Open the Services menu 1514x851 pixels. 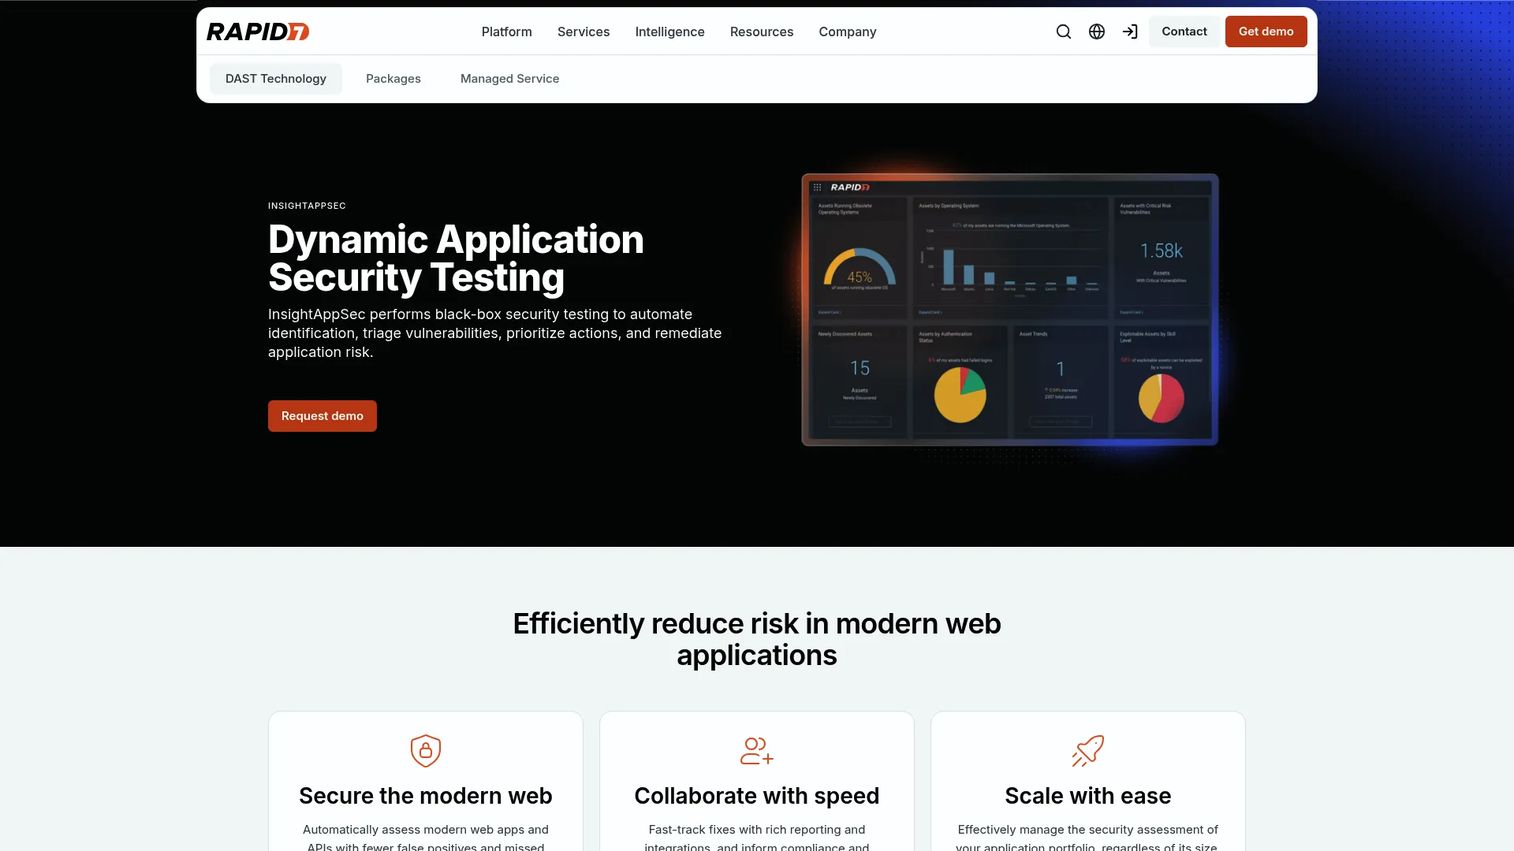tap(584, 32)
